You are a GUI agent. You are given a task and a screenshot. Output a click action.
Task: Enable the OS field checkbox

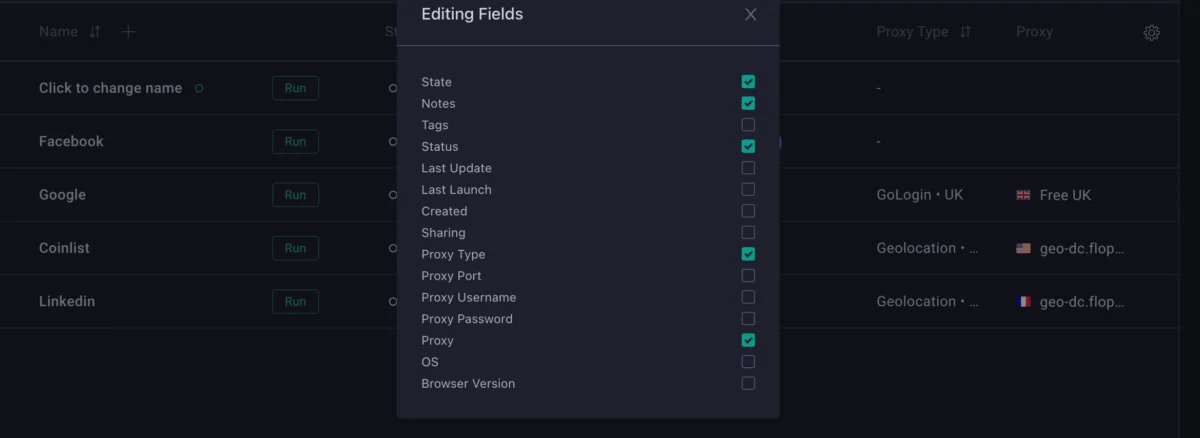pos(748,362)
